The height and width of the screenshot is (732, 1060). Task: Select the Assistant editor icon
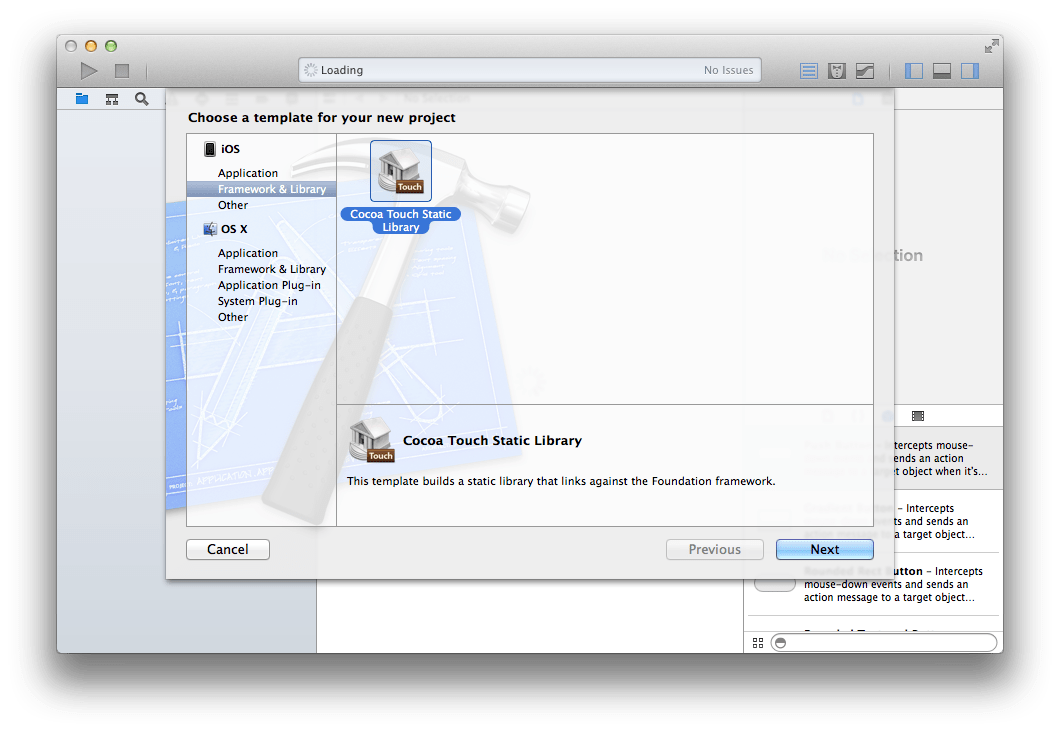[837, 70]
